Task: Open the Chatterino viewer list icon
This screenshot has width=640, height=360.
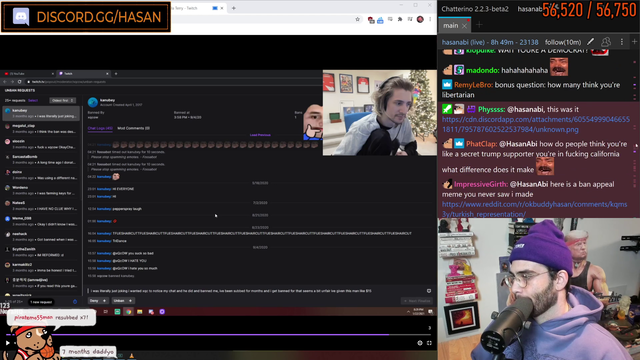Action: click(606, 42)
